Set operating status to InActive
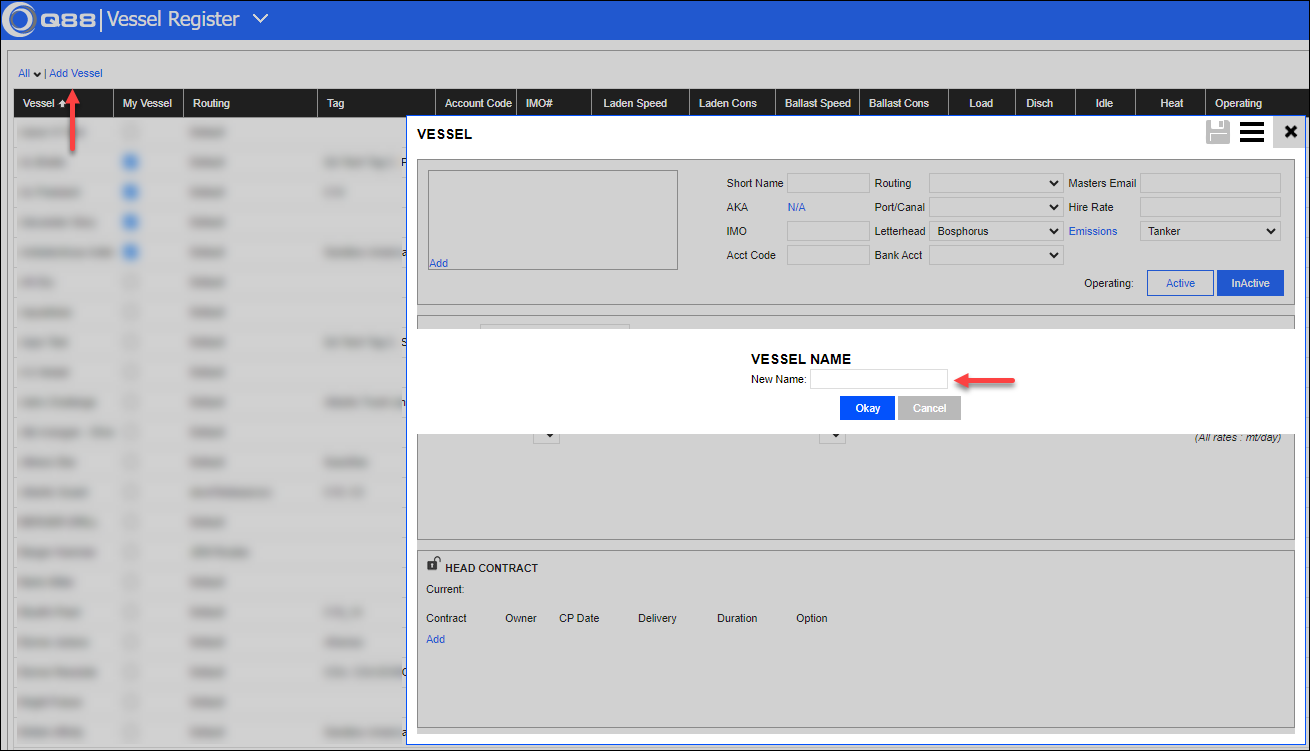 (x=1250, y=283)
